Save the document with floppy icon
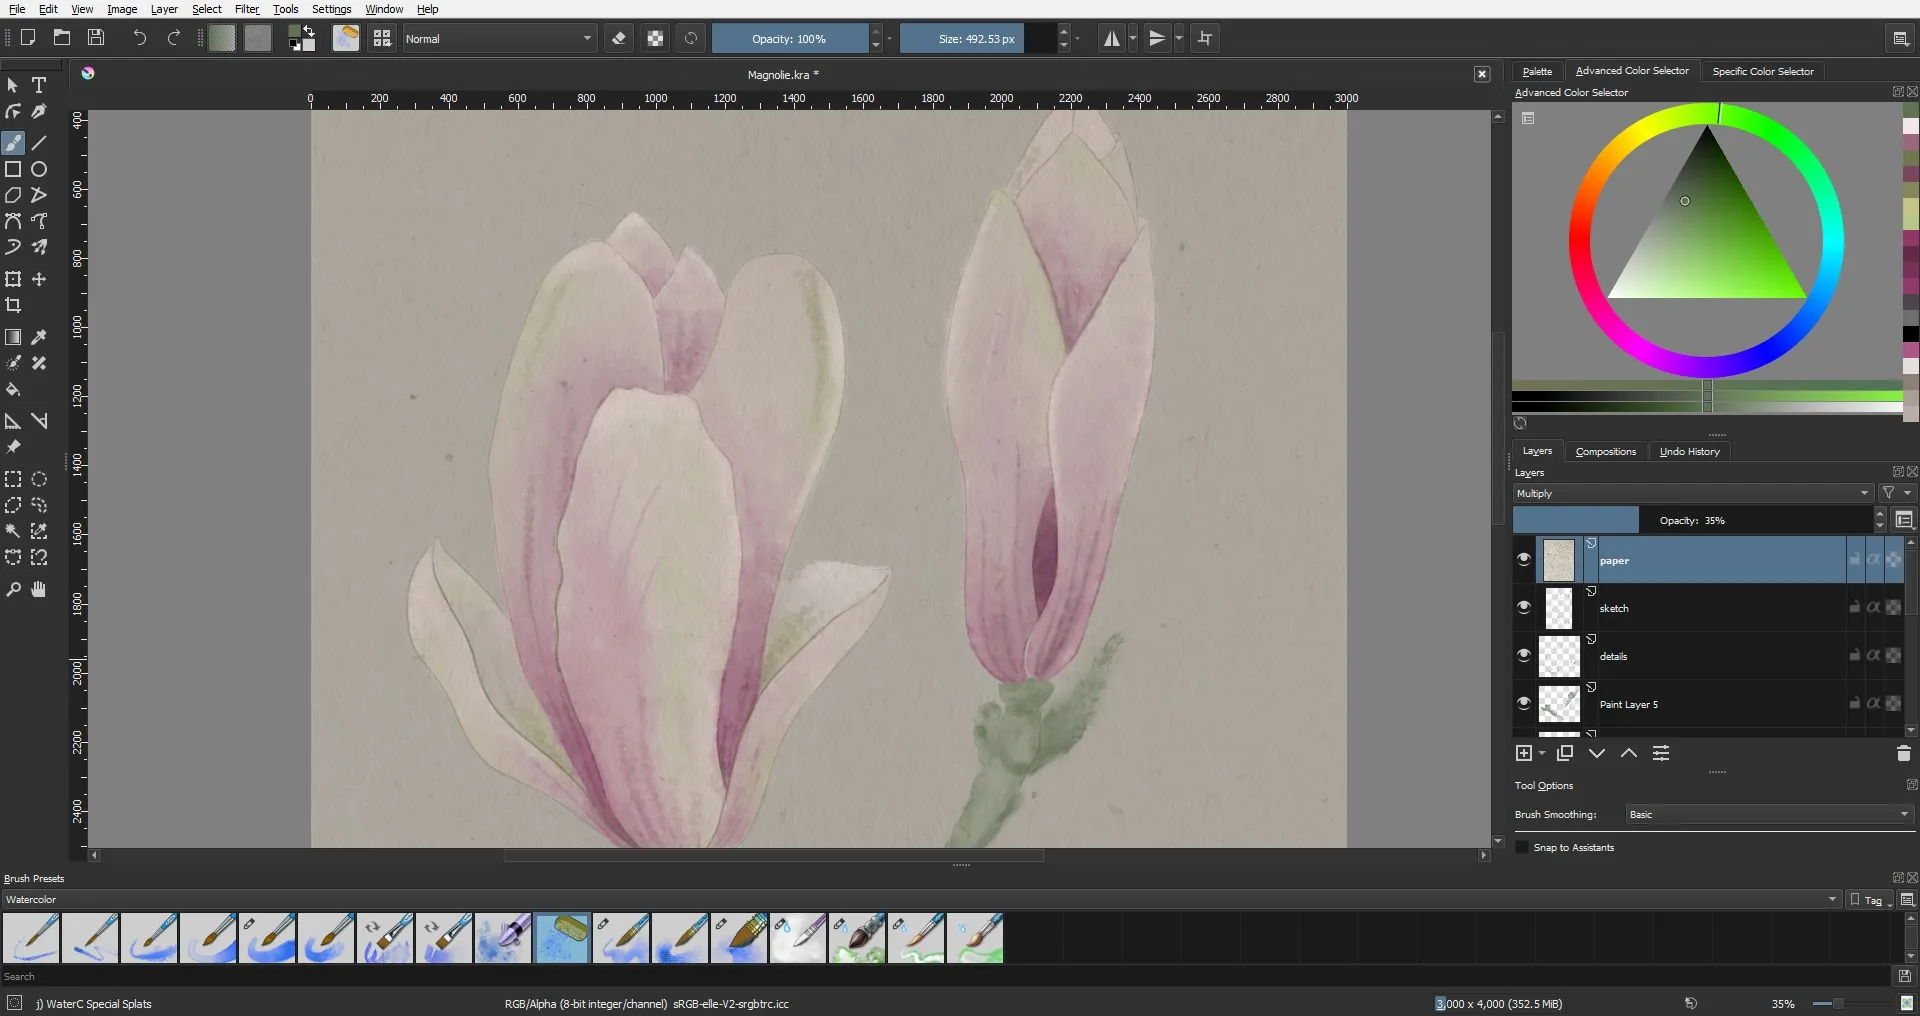This screenshot has width=1920, height=1016. pos(96,38)
